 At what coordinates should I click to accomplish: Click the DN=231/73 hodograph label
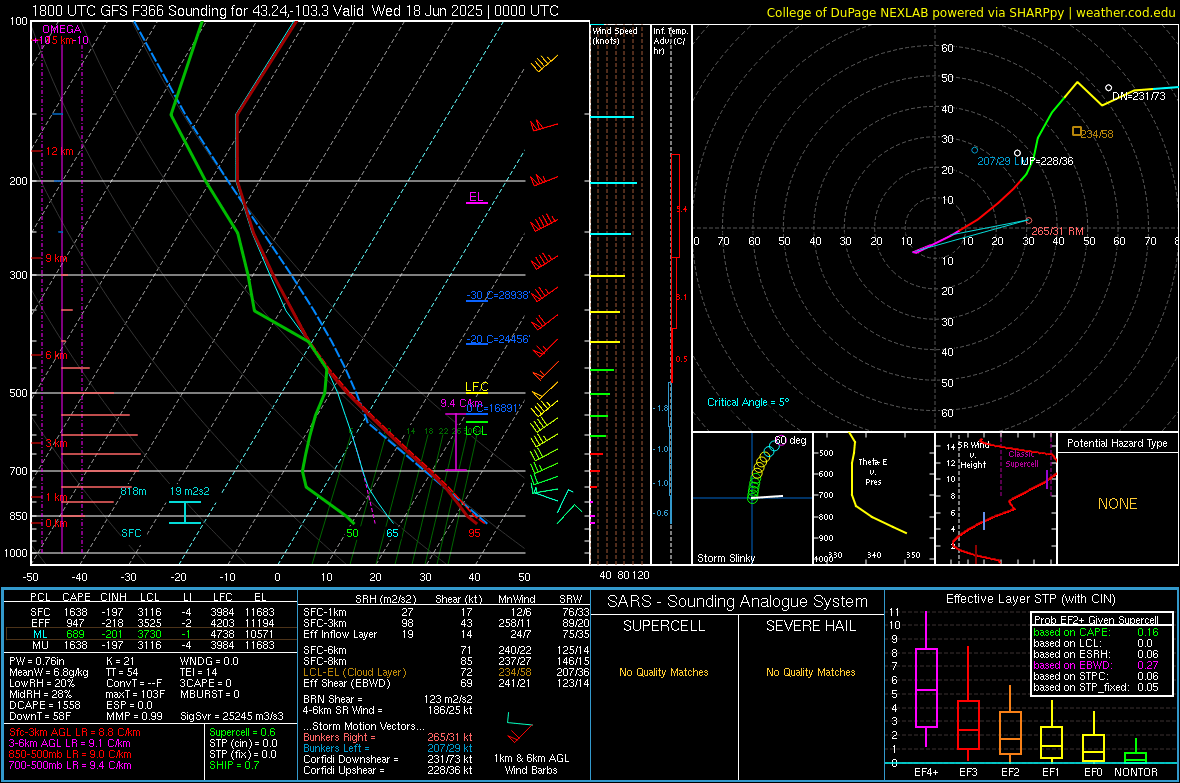tap(1139, 96)
